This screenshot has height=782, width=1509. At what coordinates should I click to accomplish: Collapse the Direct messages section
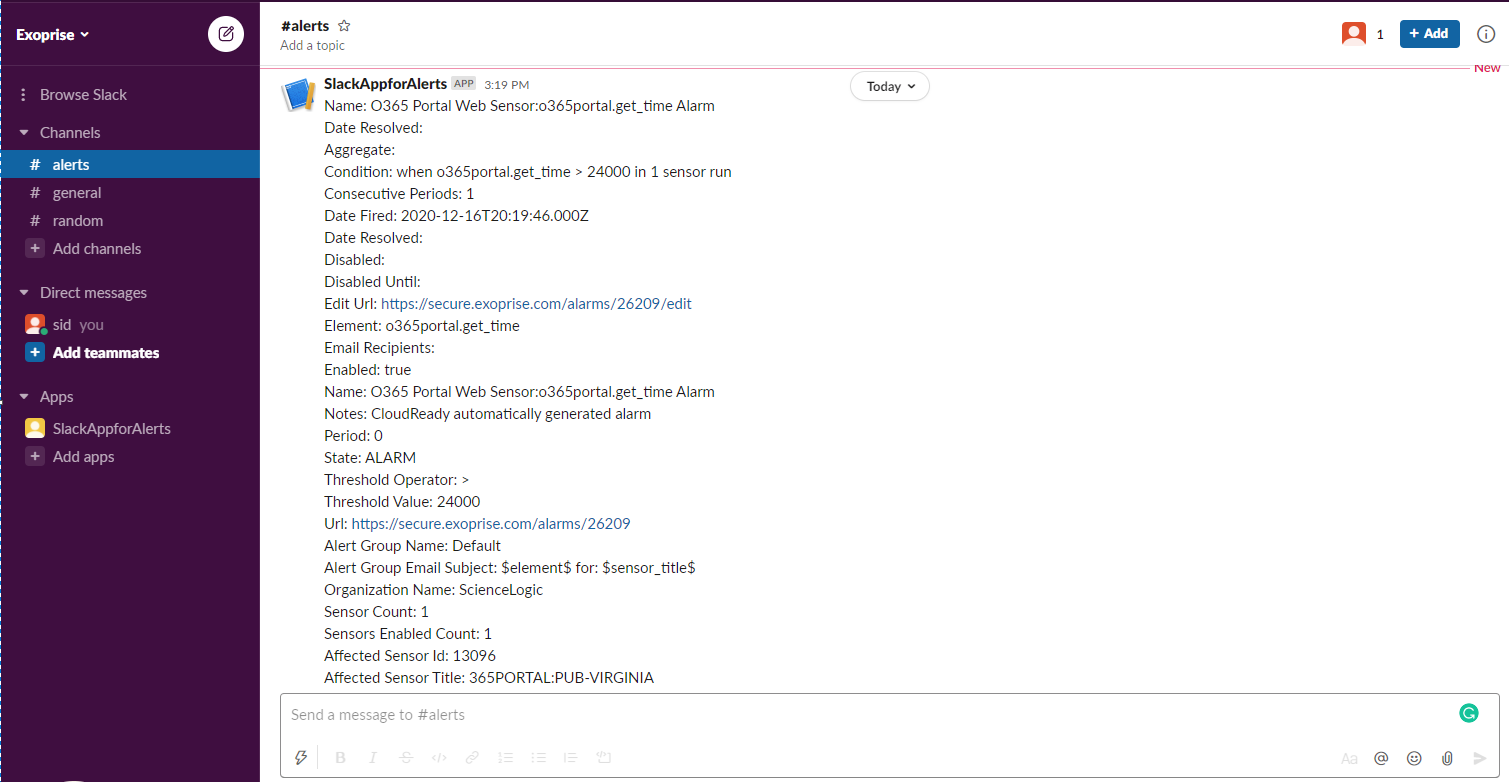pos(23,293)
